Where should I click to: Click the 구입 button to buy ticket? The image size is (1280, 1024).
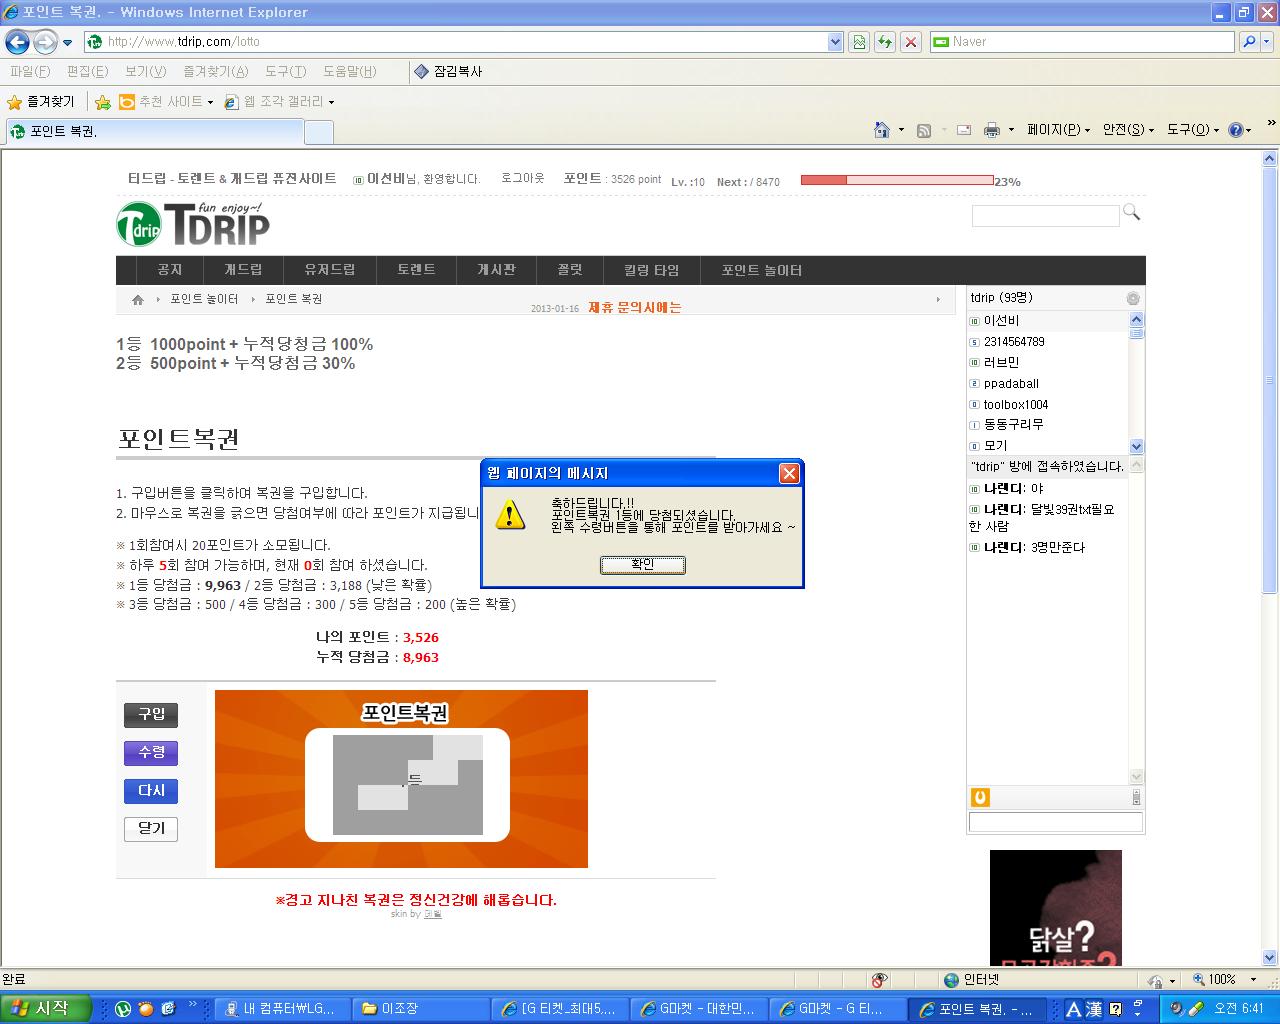151,715
